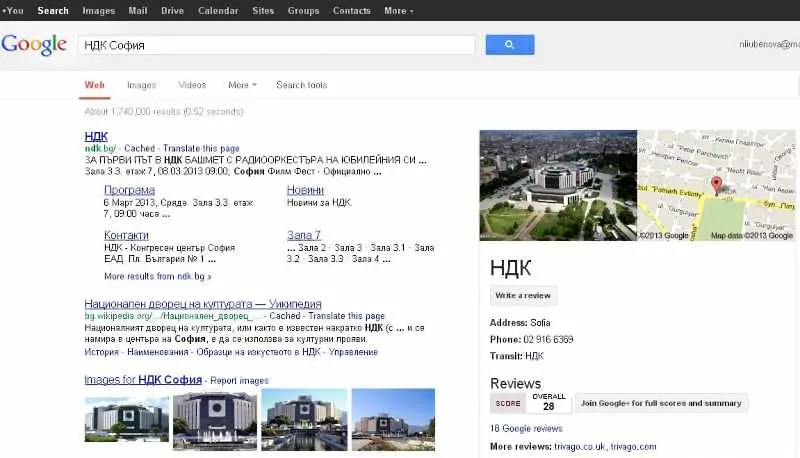The image size is (800, 458).
Task: Click Report images link
Action: click(x=239, y=380)
